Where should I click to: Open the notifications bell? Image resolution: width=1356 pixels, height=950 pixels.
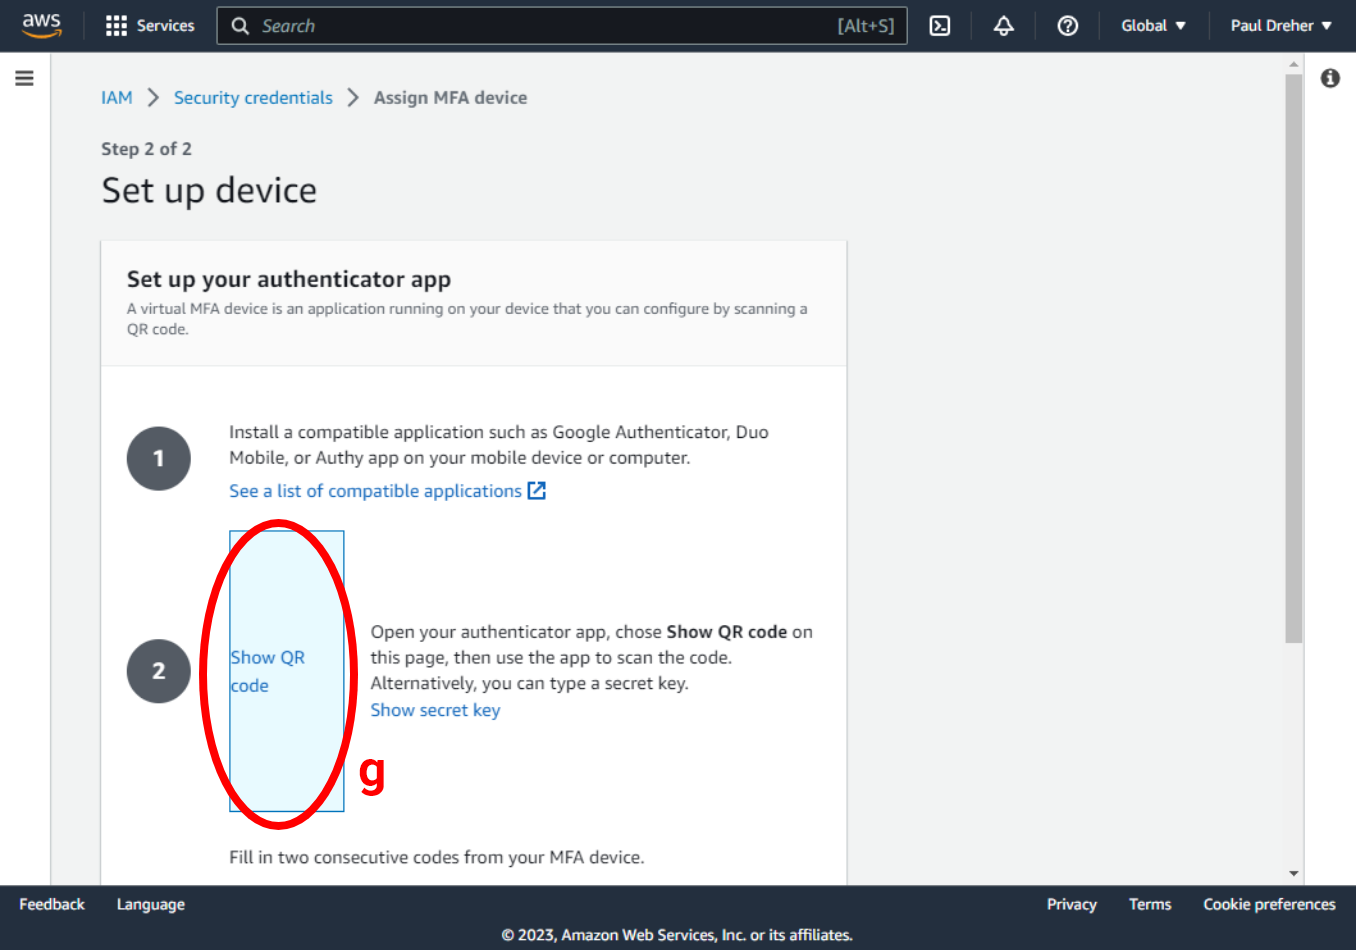(1003, 26)
